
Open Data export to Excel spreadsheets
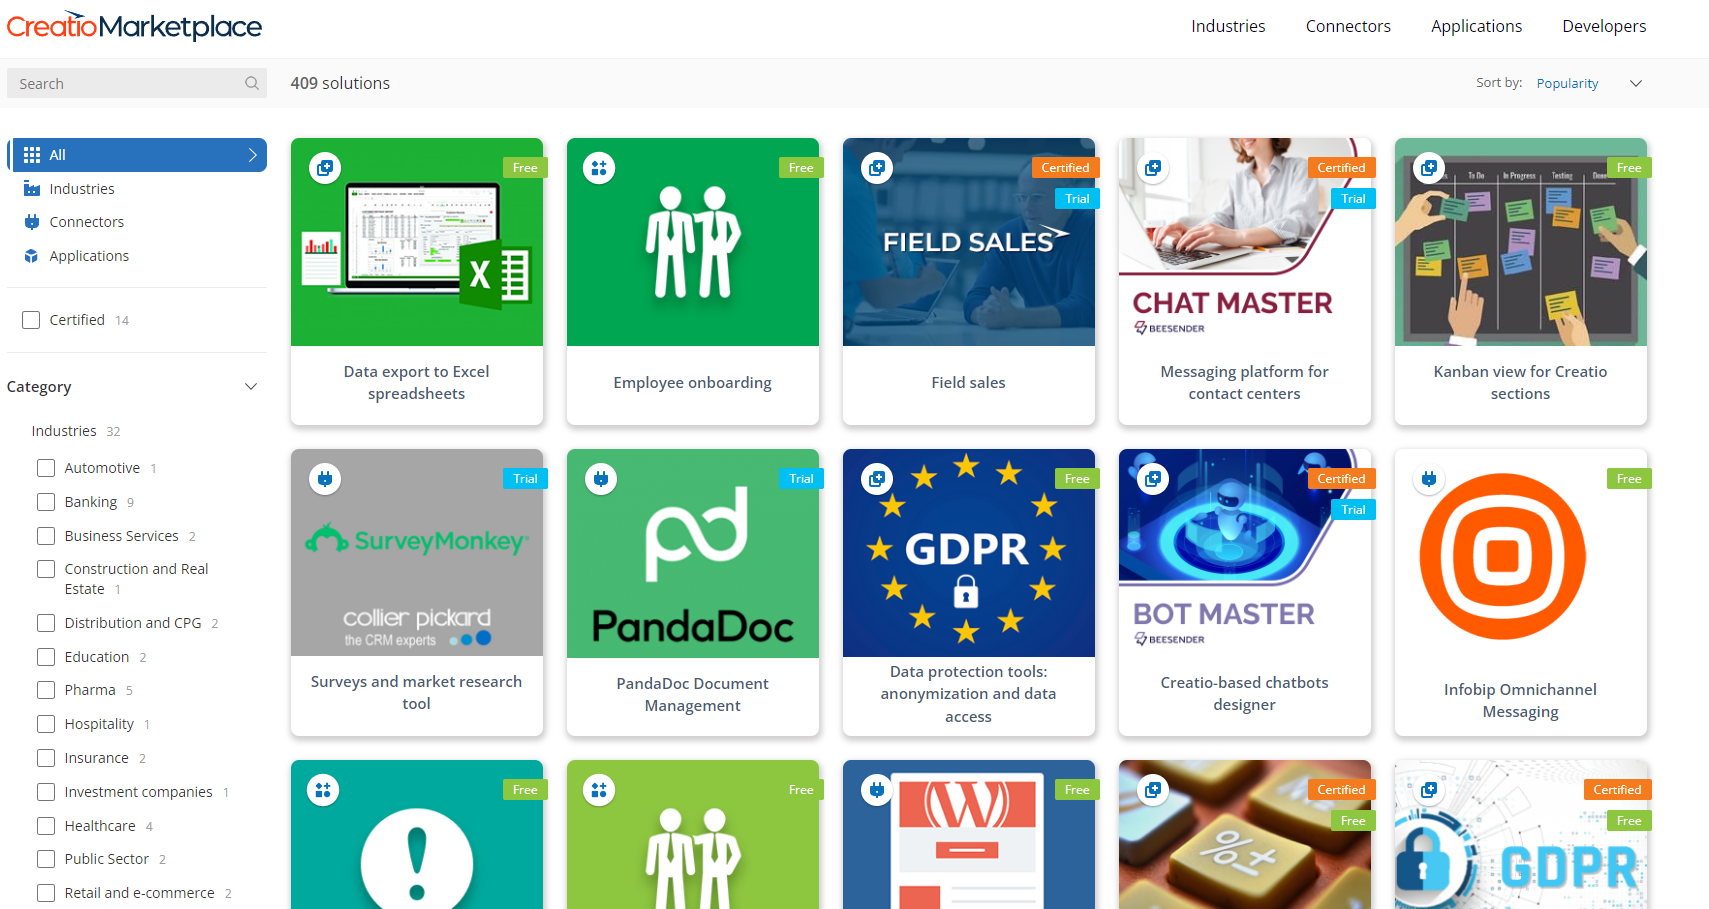click(x=417, y=383)
